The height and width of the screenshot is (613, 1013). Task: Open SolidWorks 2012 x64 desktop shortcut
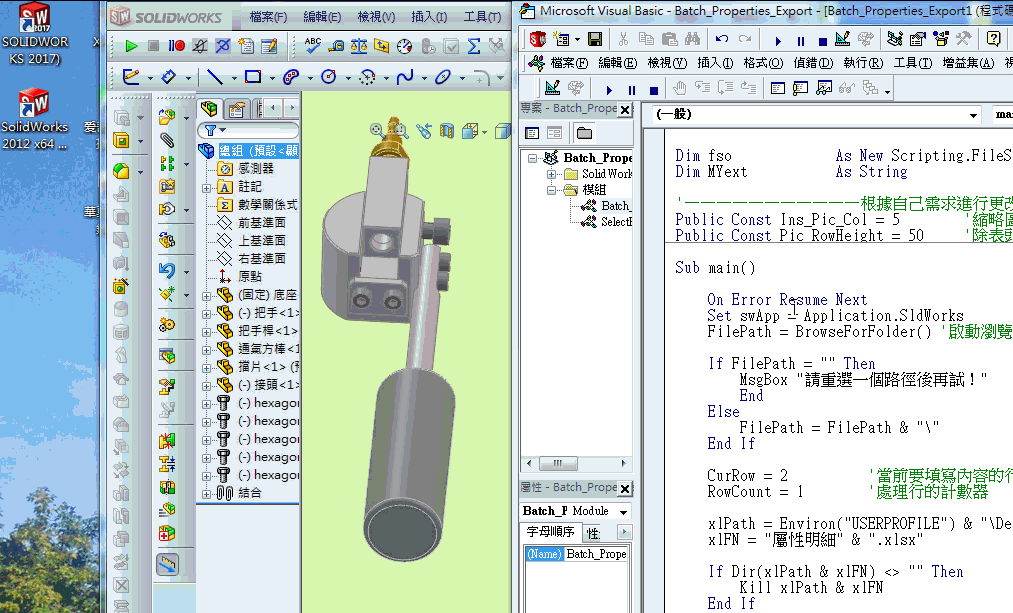[x=34, y=119]
